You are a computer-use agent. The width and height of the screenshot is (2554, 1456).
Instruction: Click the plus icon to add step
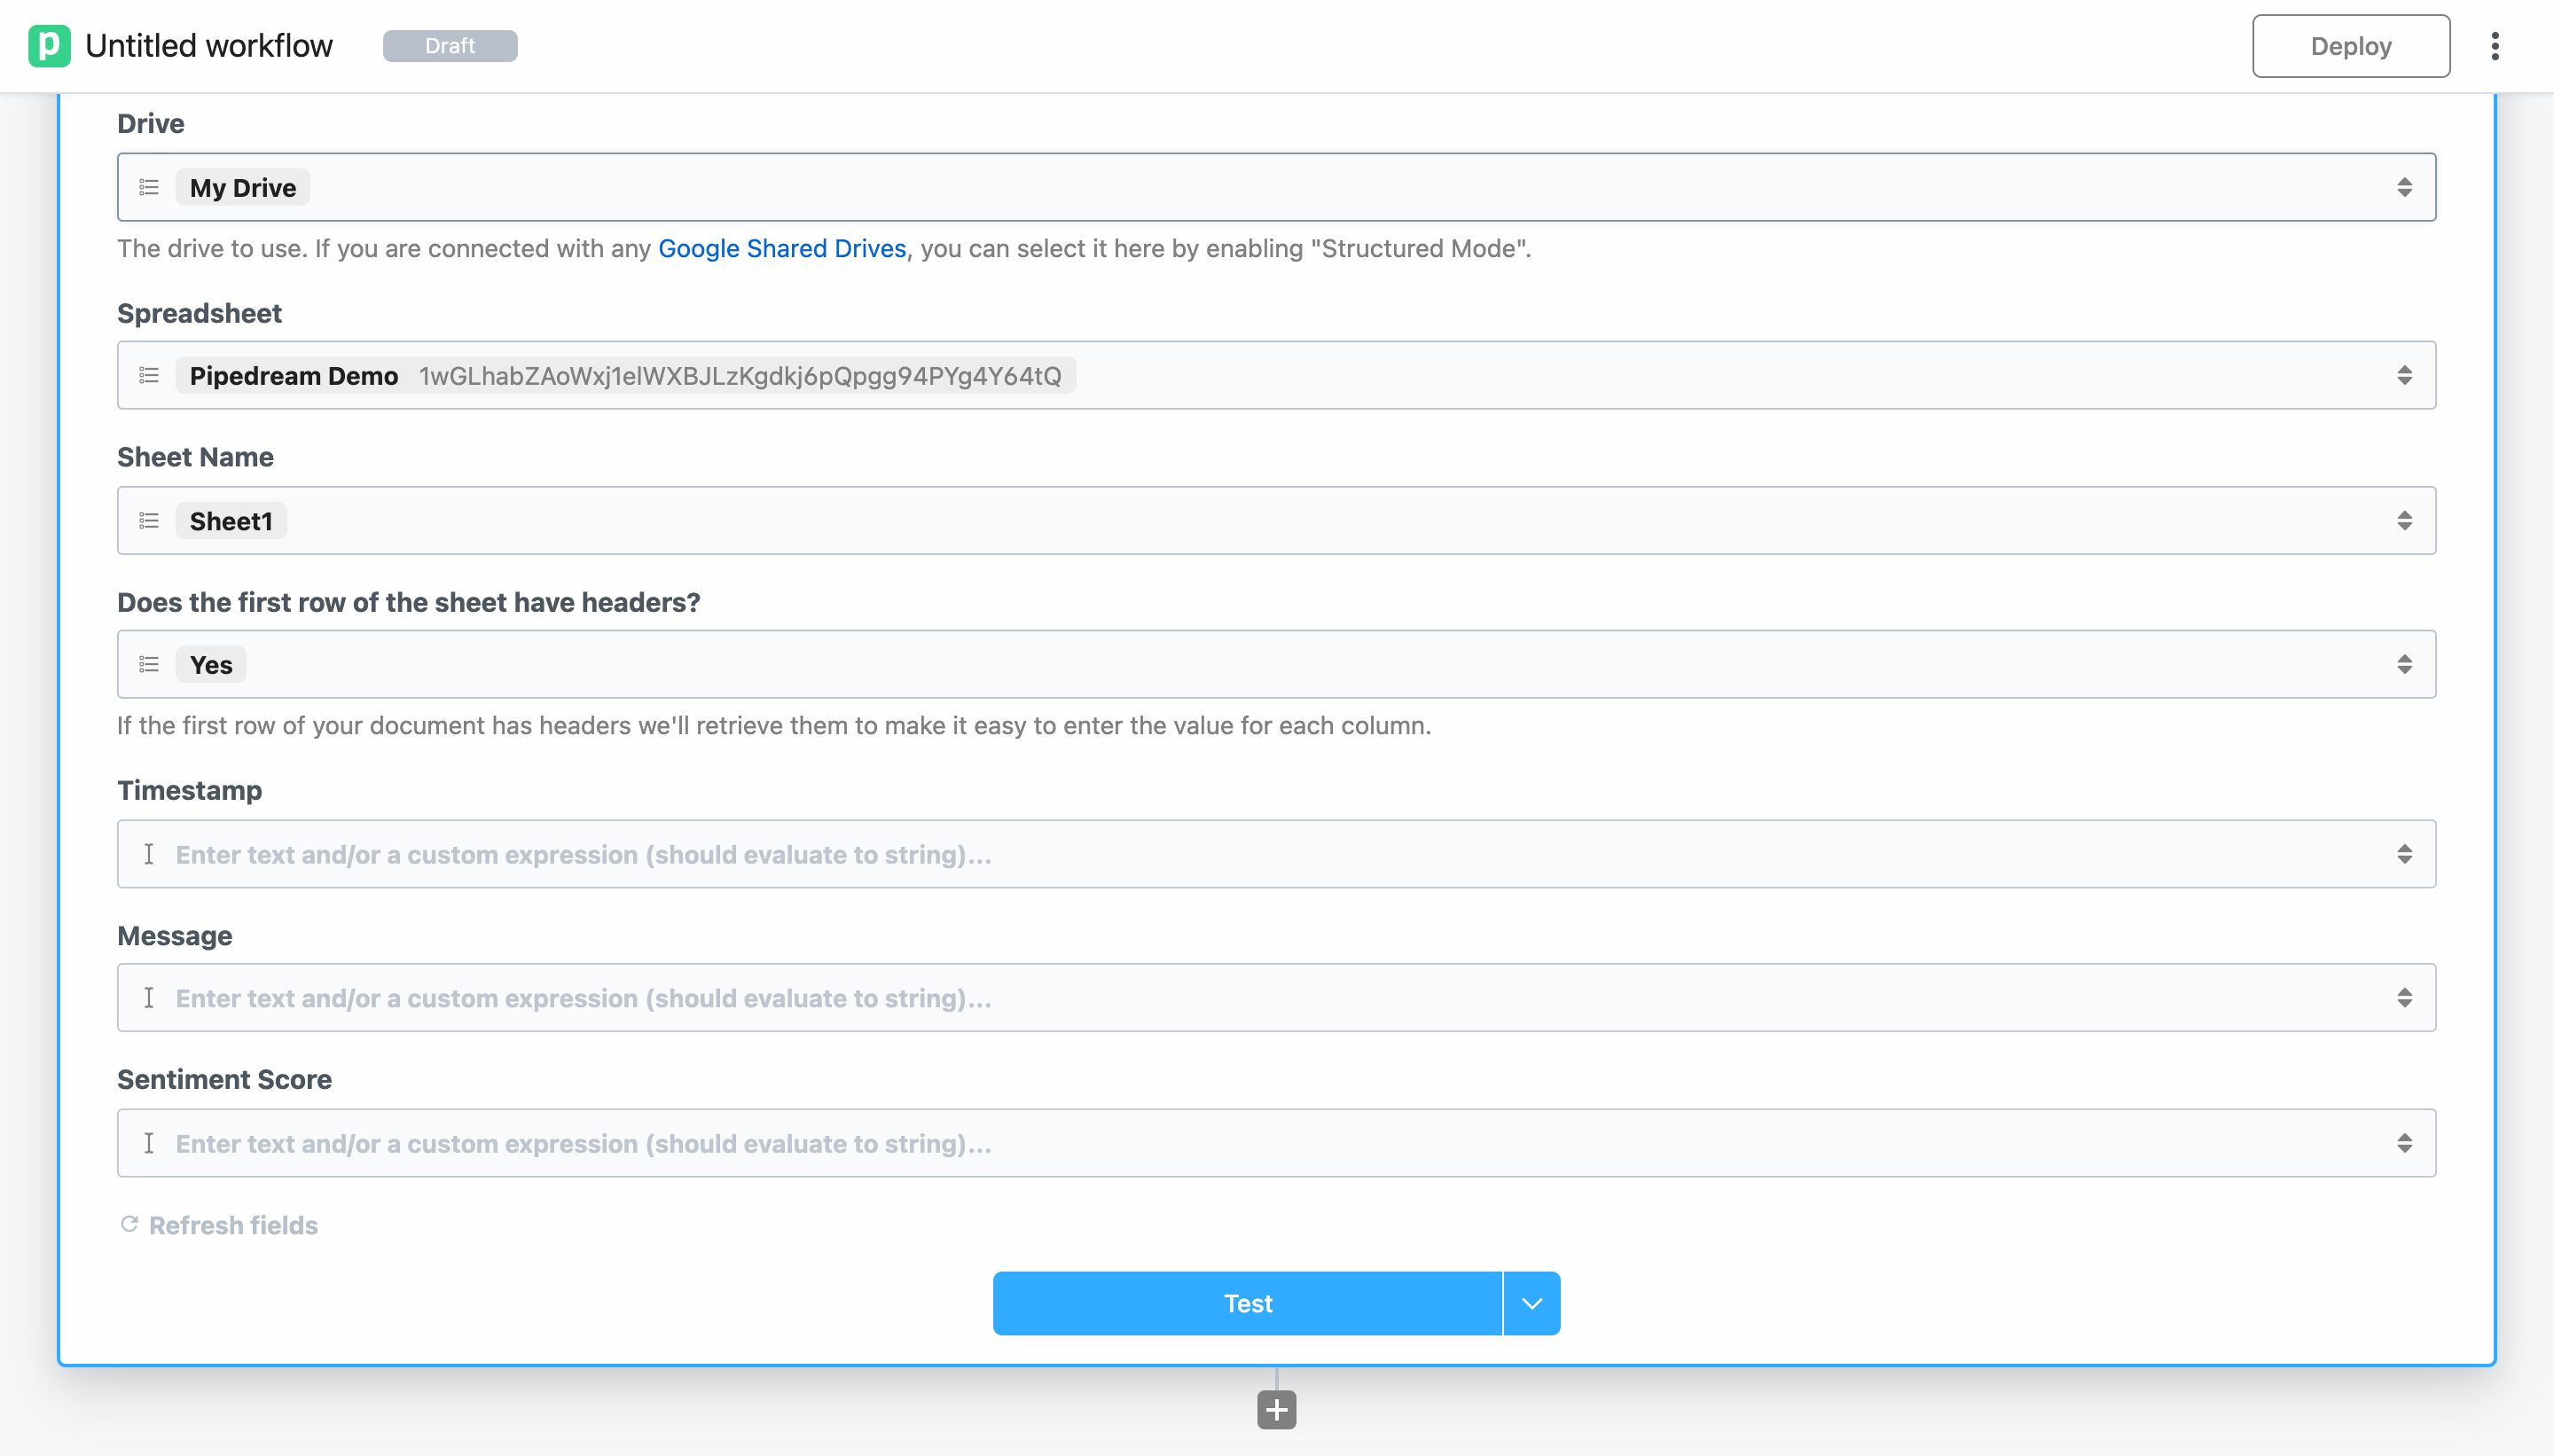[1276, 1410]
